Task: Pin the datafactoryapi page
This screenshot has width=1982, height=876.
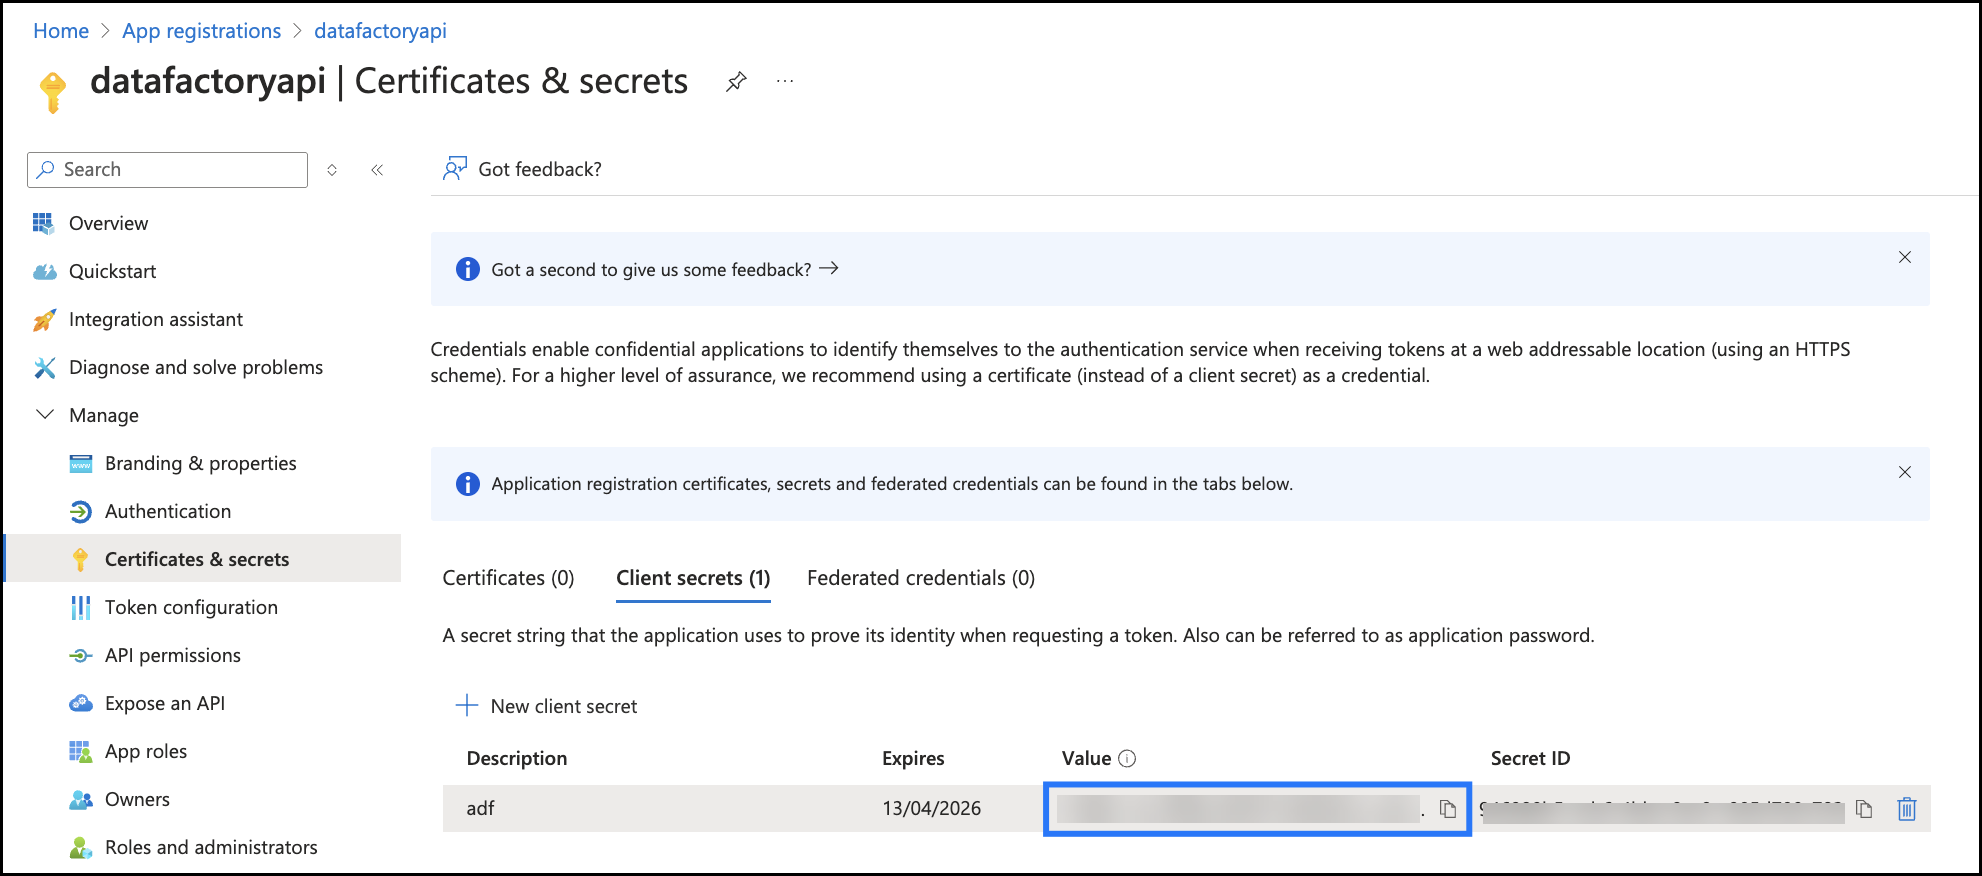Action: 736,81
